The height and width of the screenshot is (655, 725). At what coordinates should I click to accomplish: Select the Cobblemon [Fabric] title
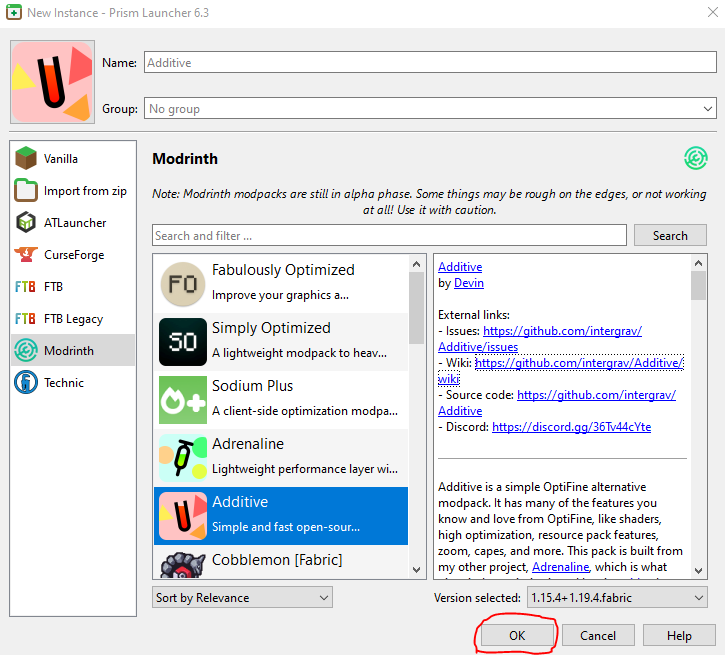coord(277,560)
